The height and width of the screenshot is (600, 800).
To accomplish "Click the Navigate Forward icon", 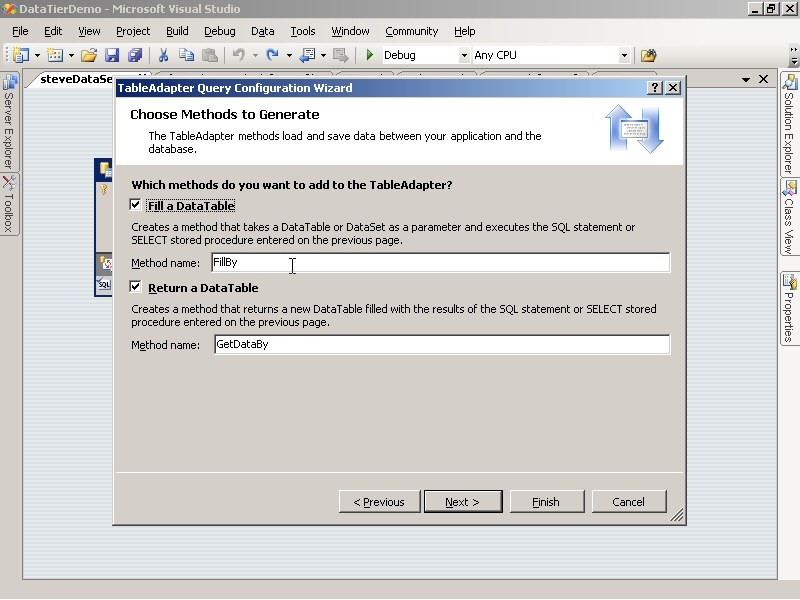I will click(340, 55).
